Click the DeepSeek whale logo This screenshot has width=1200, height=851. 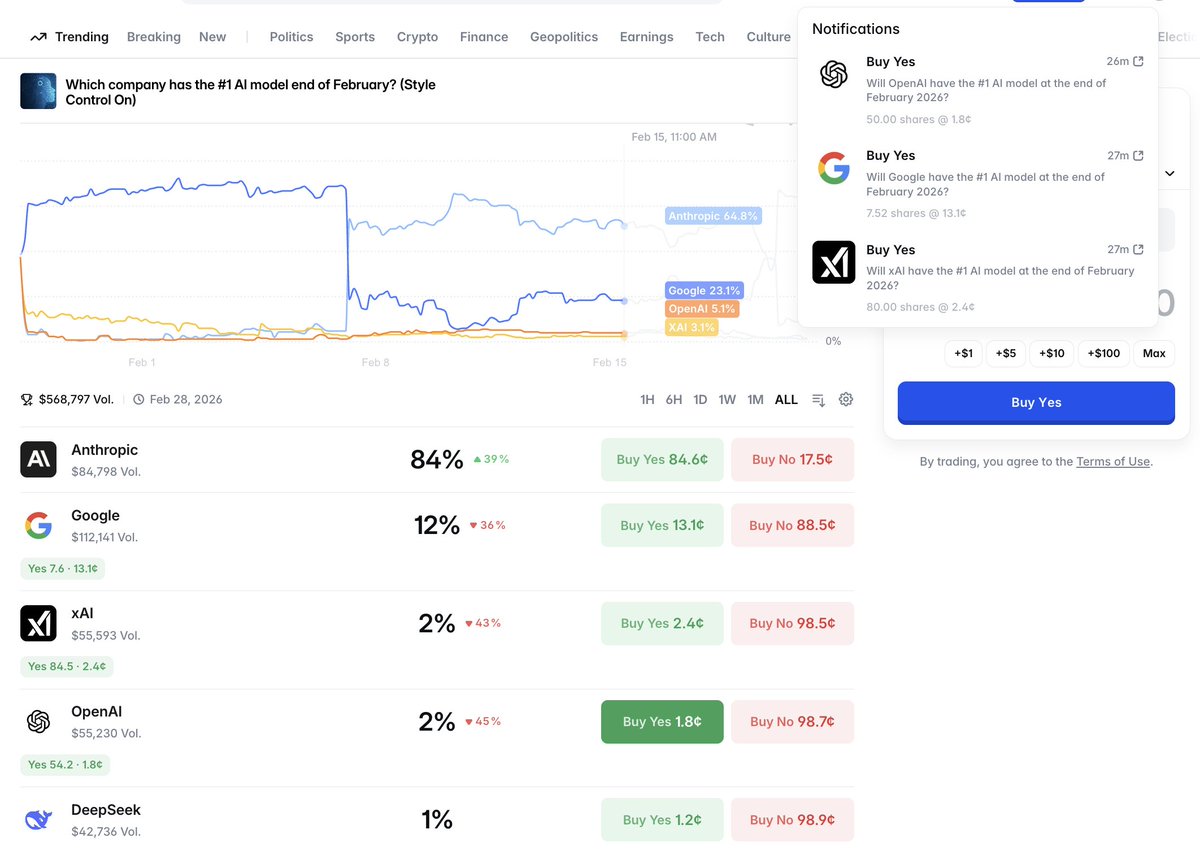coord(38,819)
